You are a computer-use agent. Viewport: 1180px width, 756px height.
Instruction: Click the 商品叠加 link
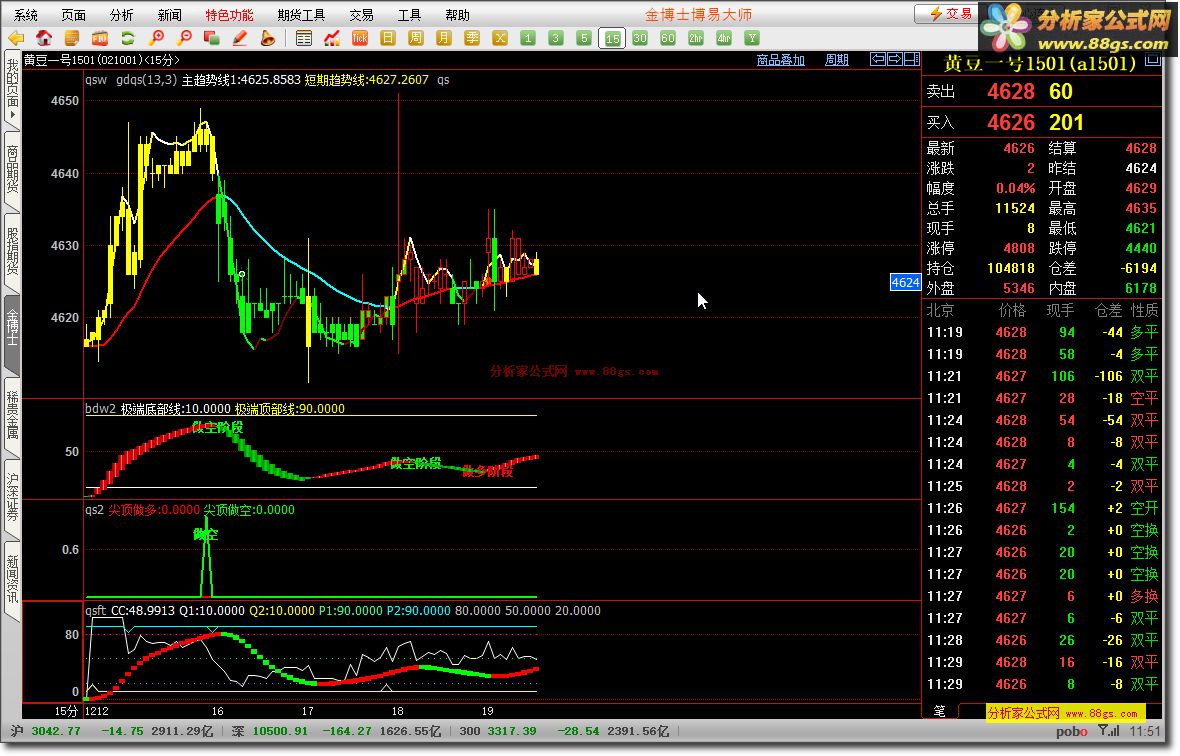[780, 60]
